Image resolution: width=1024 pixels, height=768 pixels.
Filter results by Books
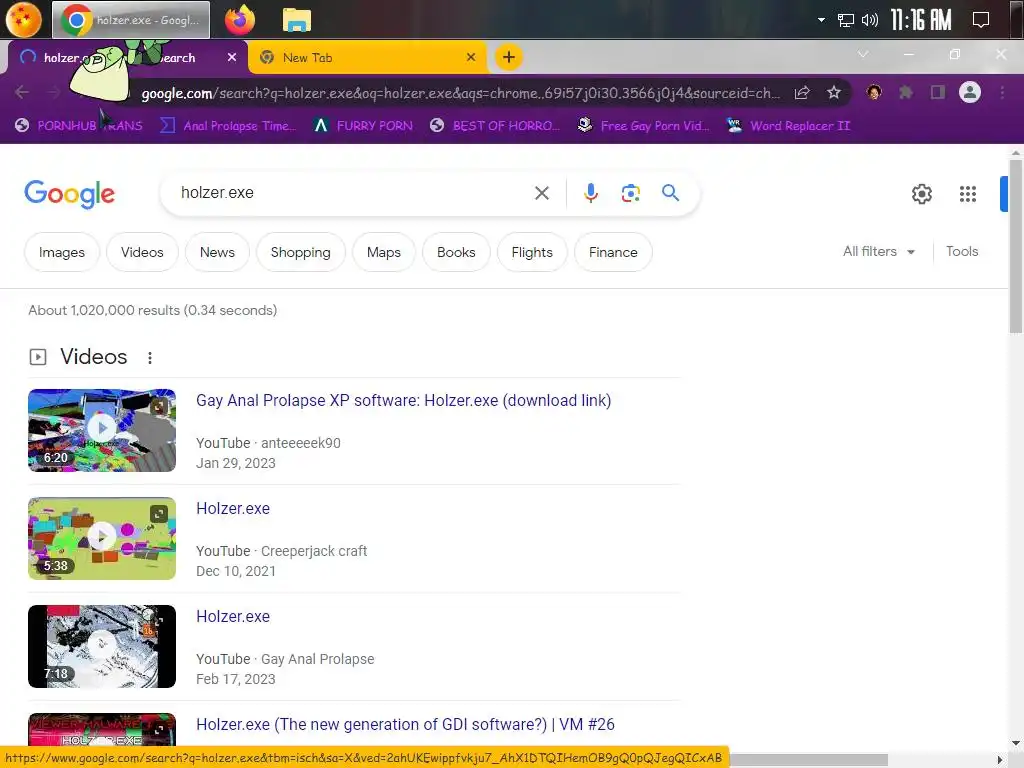pos(456,252)
